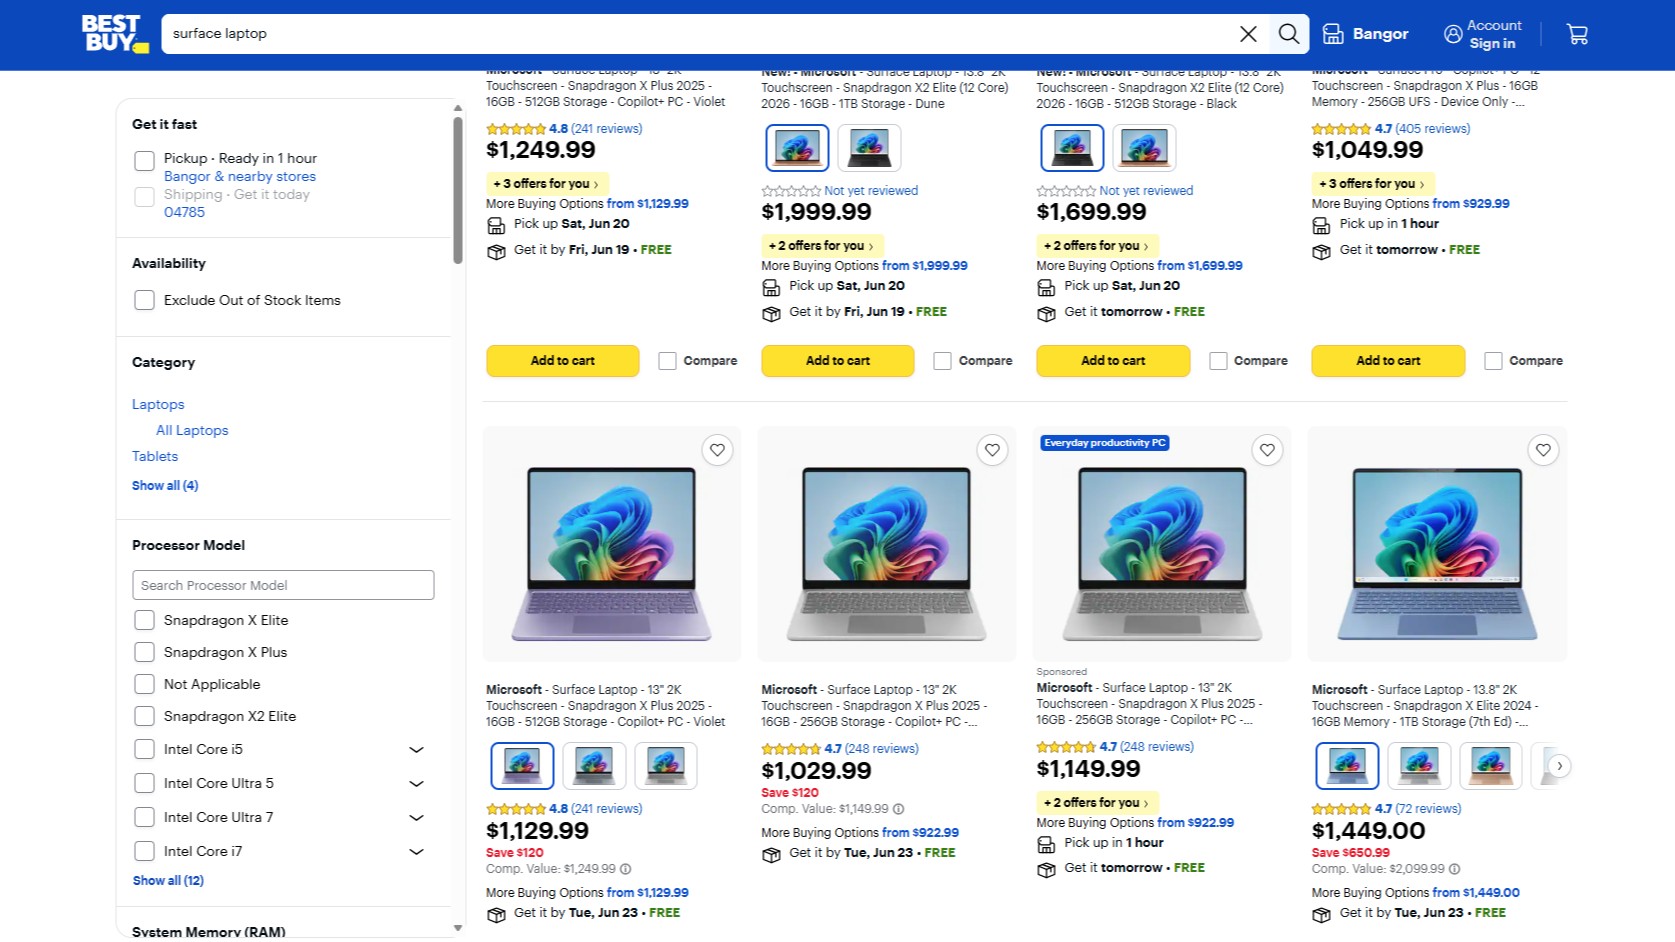Check Compare for the $1,249.99 laptop
The height and width of the screenshot is (942, 1675).
667,361
